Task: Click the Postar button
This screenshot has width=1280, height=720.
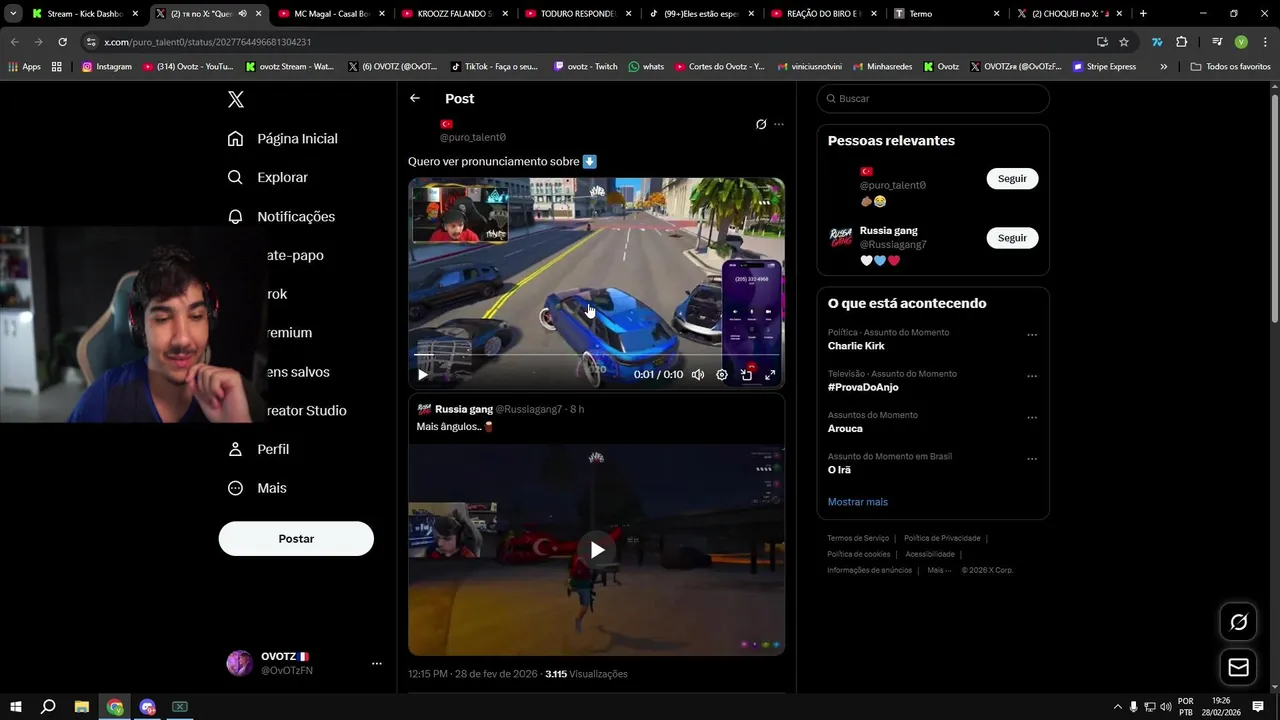Action: (296, 538)
